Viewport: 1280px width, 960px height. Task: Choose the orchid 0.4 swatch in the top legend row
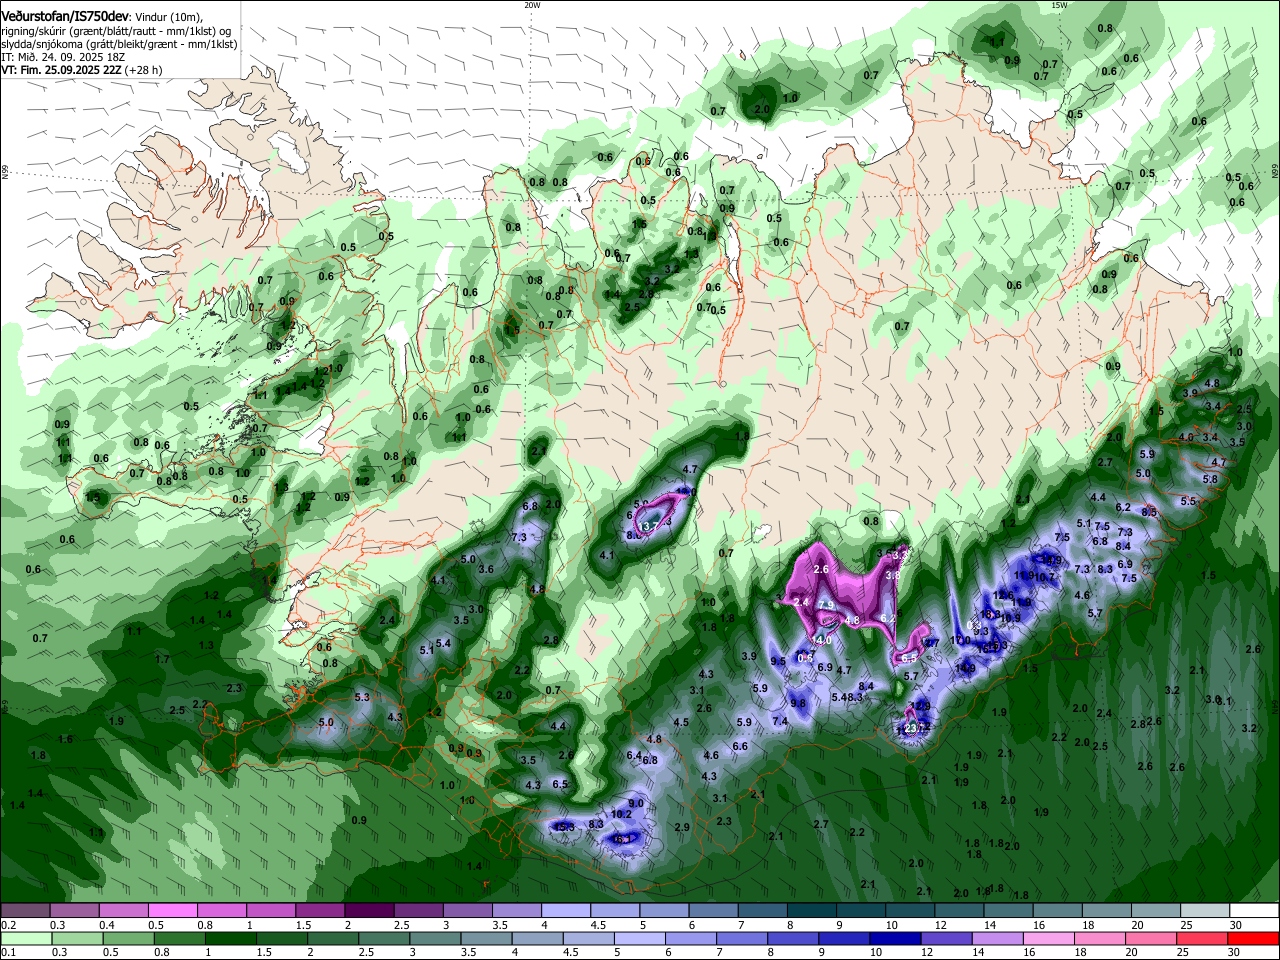(x=123, y=910)
